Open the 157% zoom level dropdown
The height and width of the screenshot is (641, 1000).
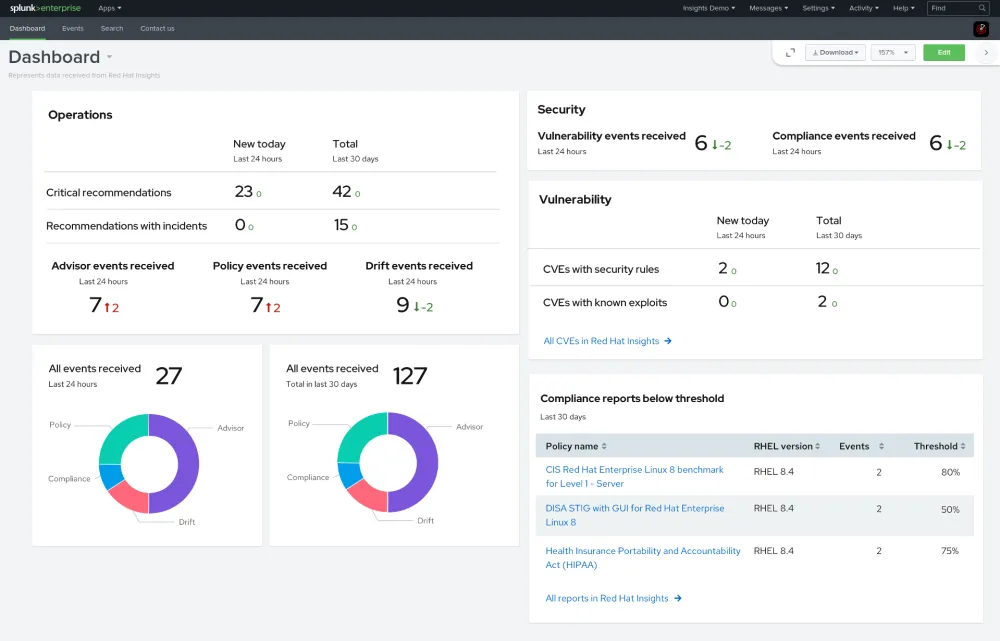pos(893,51)
